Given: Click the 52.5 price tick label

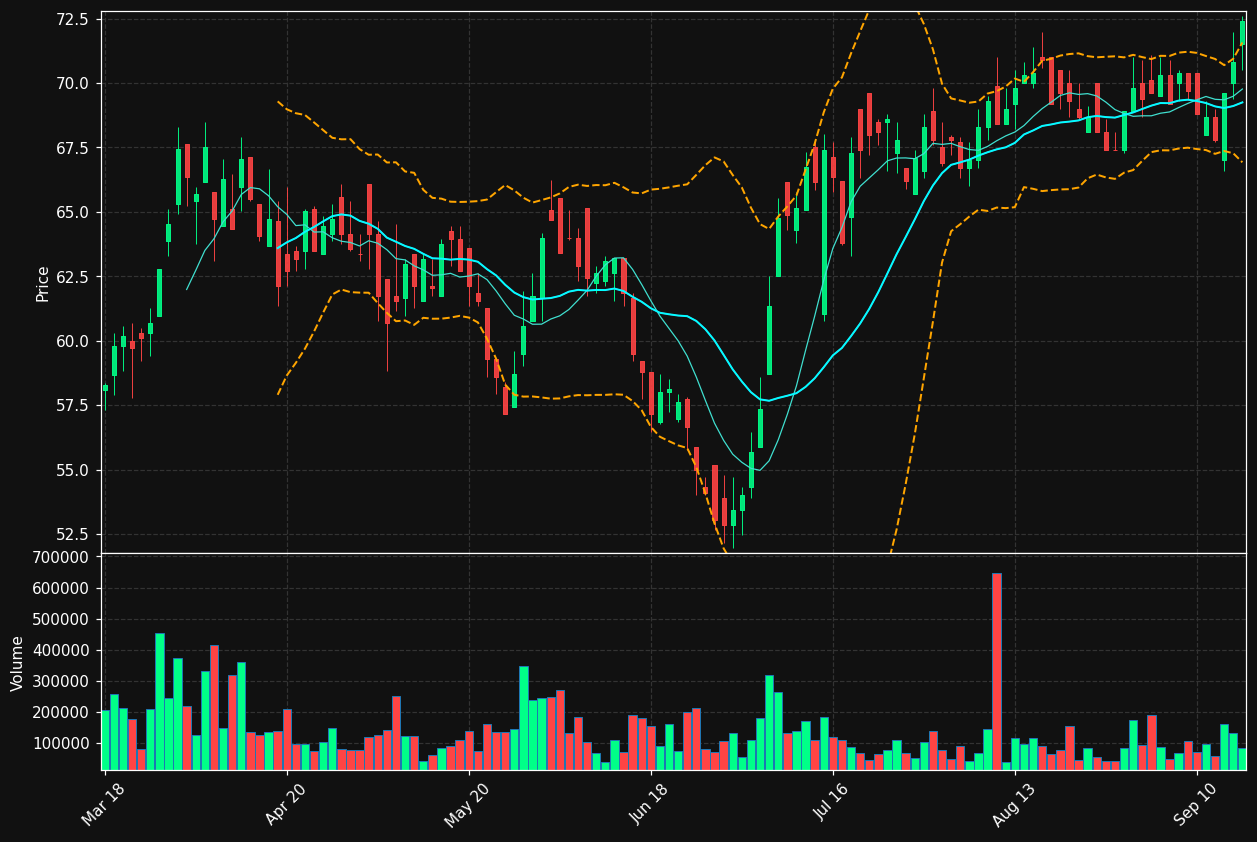Looking at the screenshot, I should coord(72,535).
